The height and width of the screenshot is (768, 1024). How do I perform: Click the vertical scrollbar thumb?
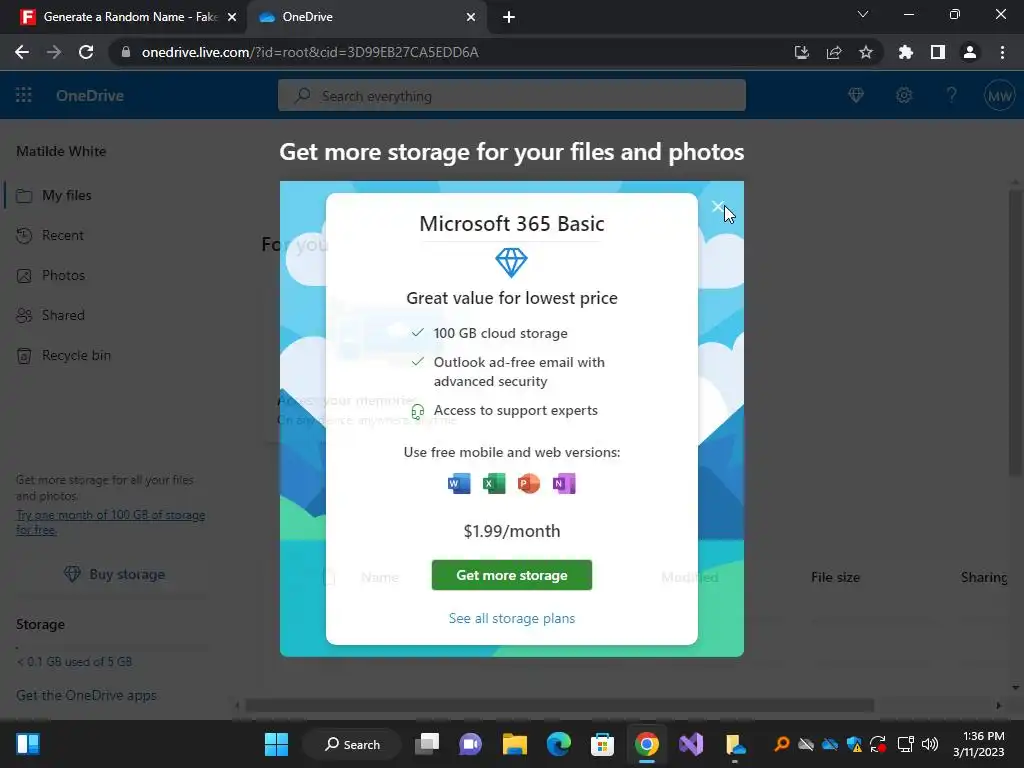point(1014,333)
